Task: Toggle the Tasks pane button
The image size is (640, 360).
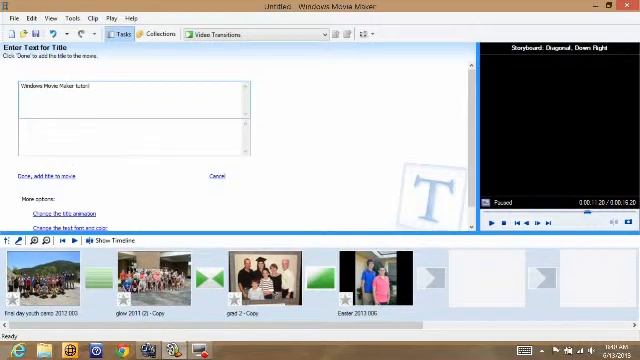Action: pyautogui.click(x=119, y=34)
